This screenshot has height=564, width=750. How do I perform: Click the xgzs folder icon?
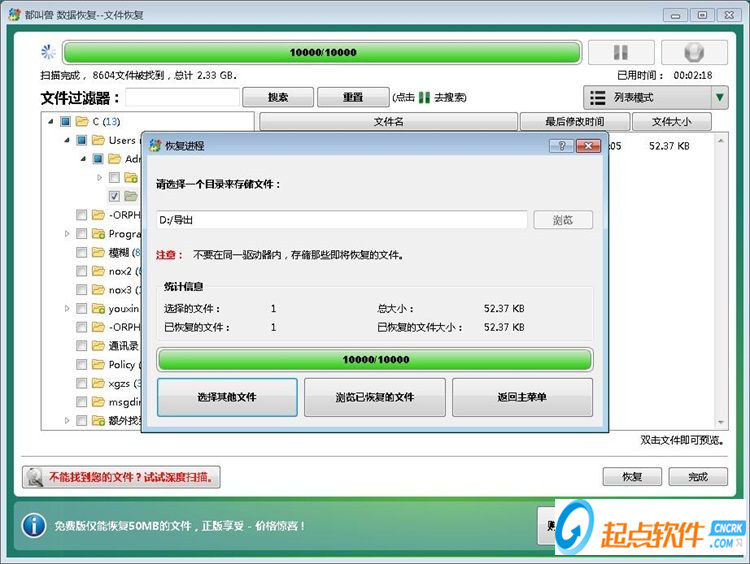click(x=98, y=383)
